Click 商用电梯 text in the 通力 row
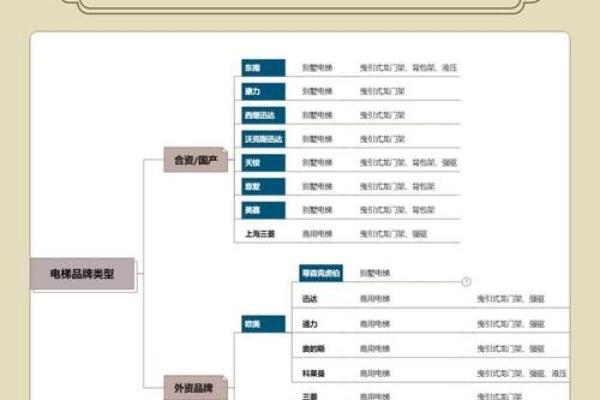The image size is (600, 400). (375, 324)
